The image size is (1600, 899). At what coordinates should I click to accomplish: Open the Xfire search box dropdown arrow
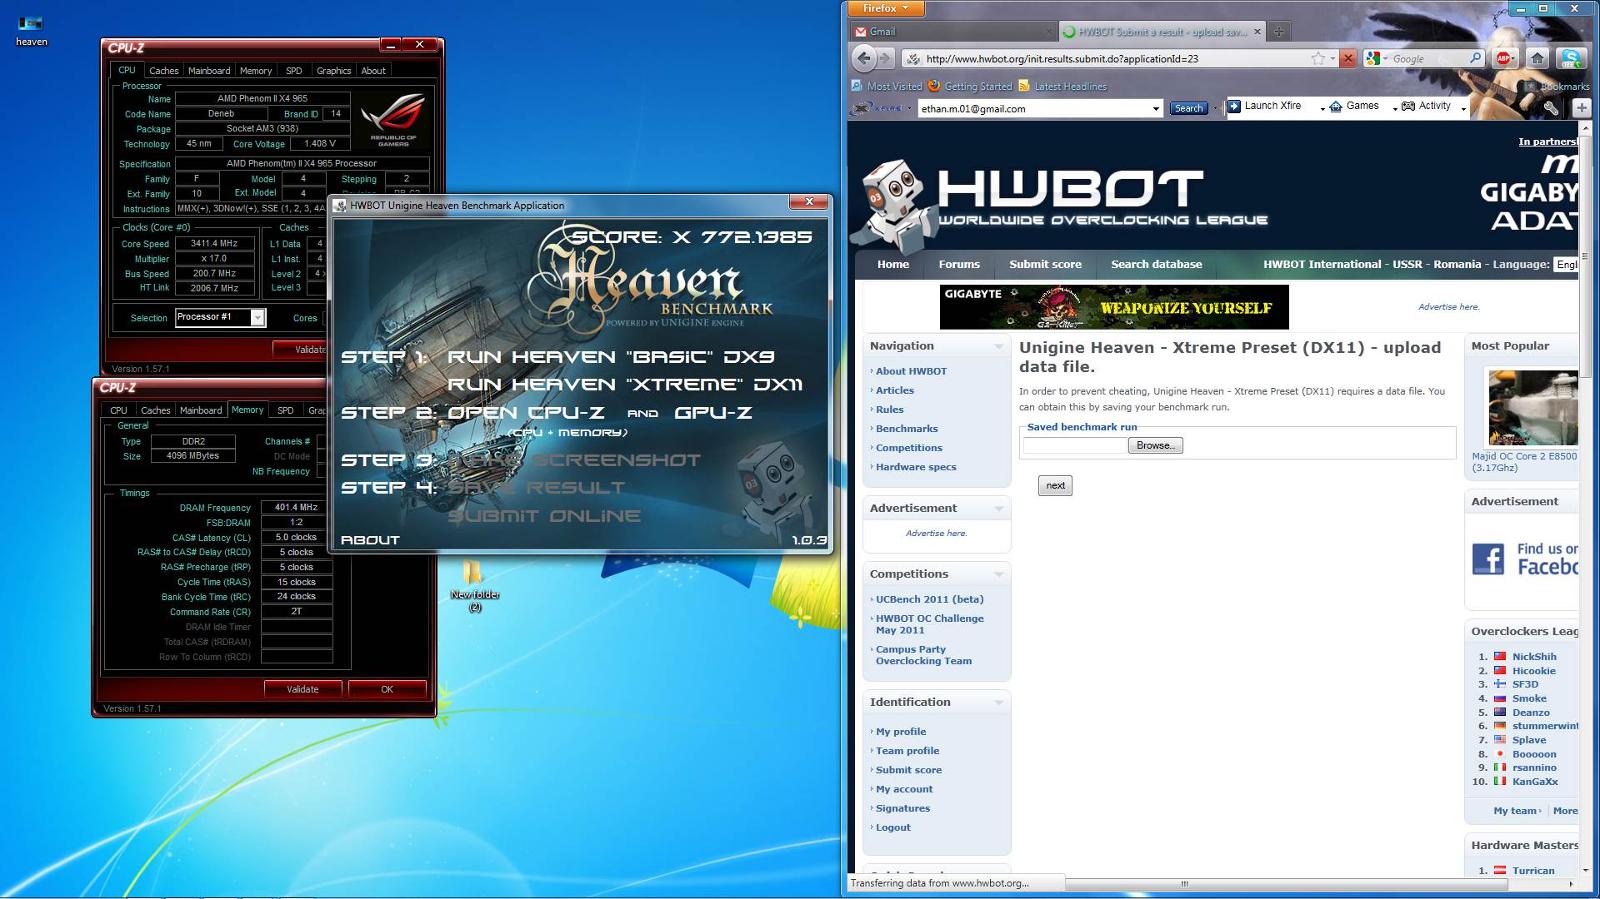pyautogui.click(x=1156, y=108)
